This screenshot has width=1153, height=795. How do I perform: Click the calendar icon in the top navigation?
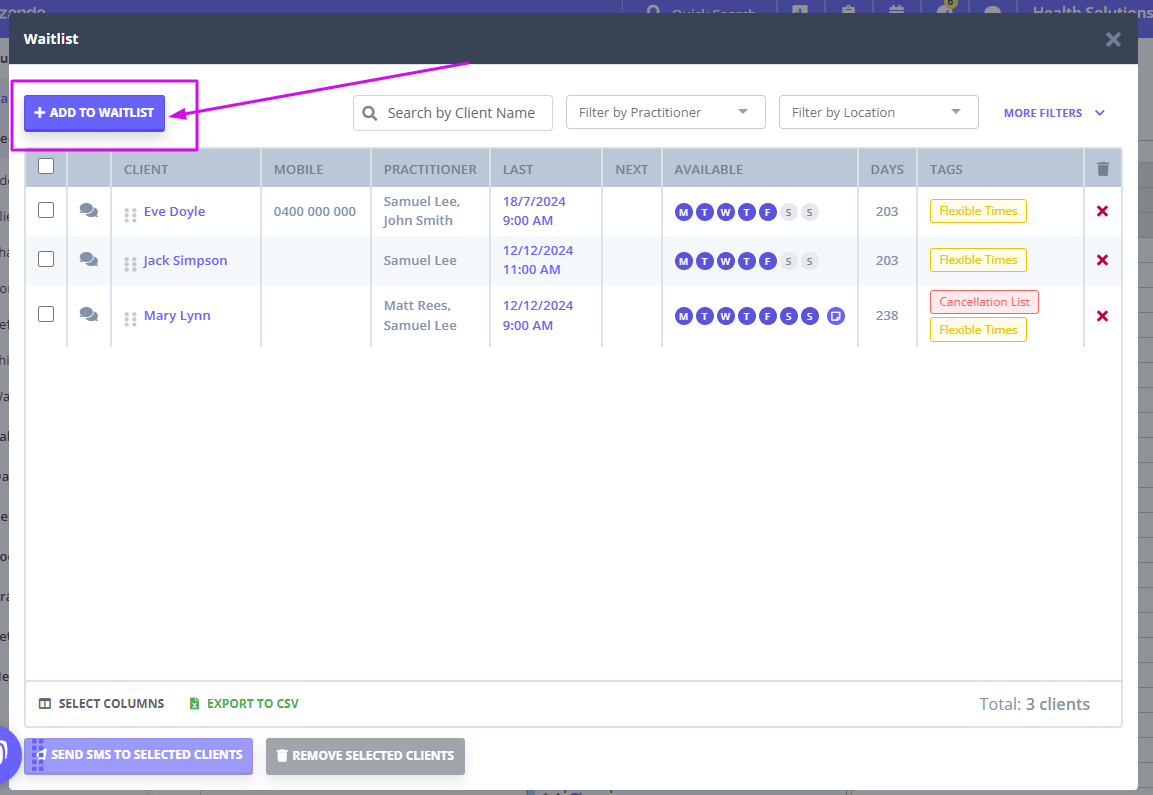(x=896, y=11)
